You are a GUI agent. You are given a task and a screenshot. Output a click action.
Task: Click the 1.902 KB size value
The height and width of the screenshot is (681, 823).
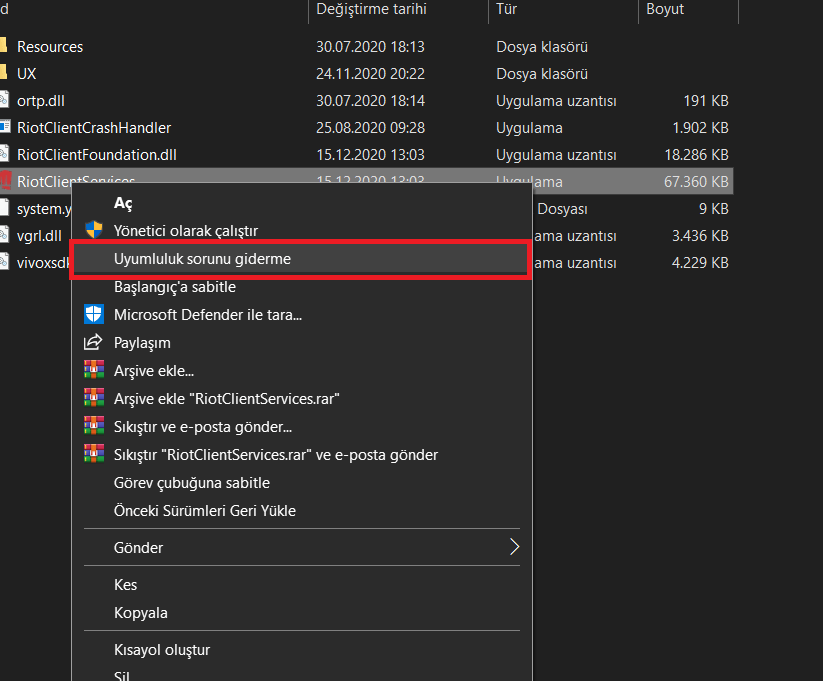coord(700,128)
